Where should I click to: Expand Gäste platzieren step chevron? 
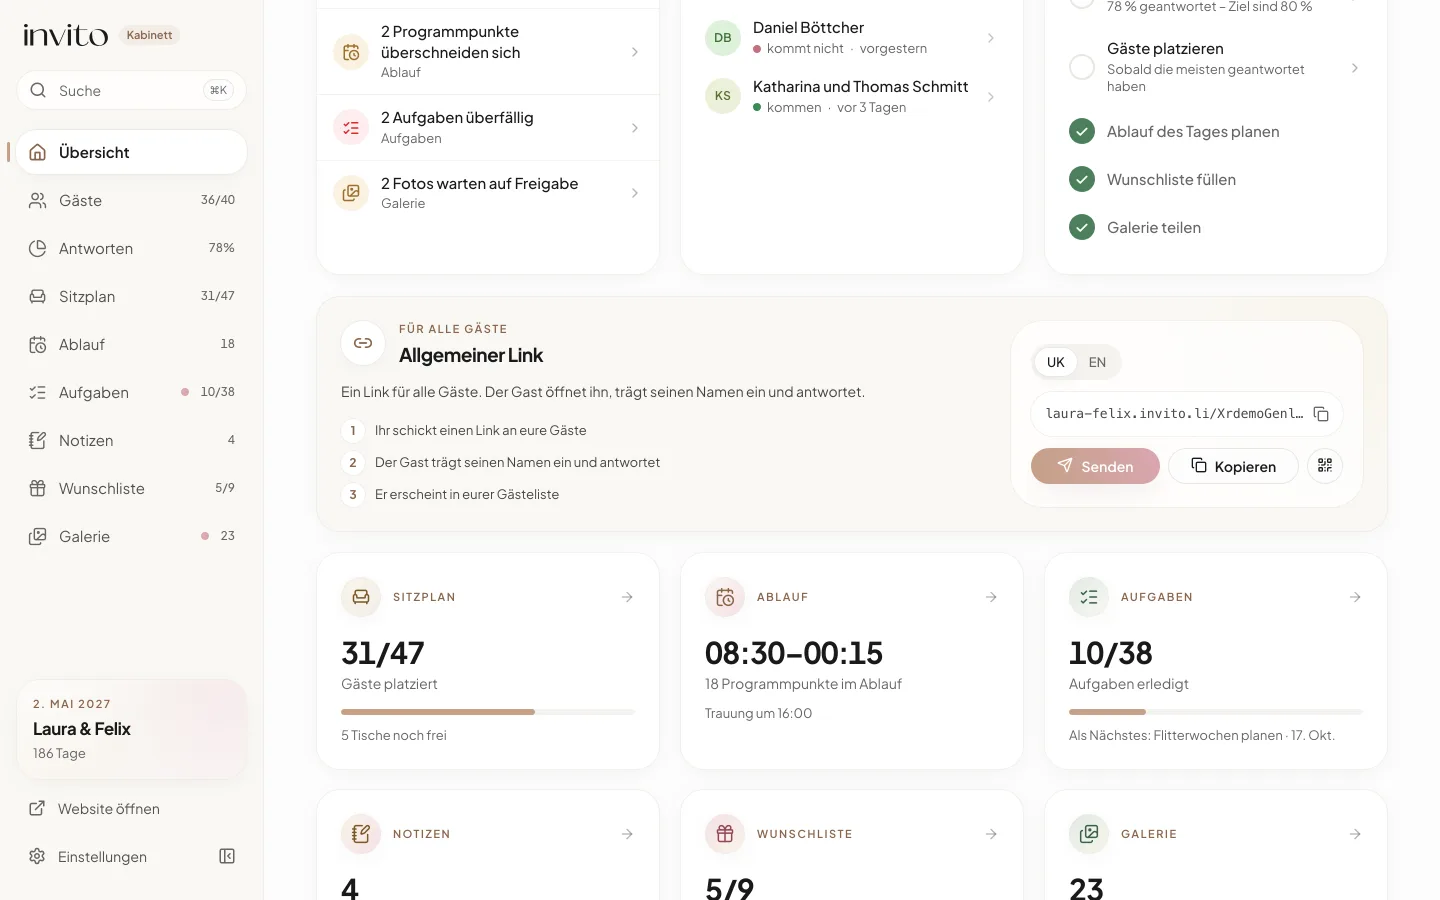(1355, 68)
